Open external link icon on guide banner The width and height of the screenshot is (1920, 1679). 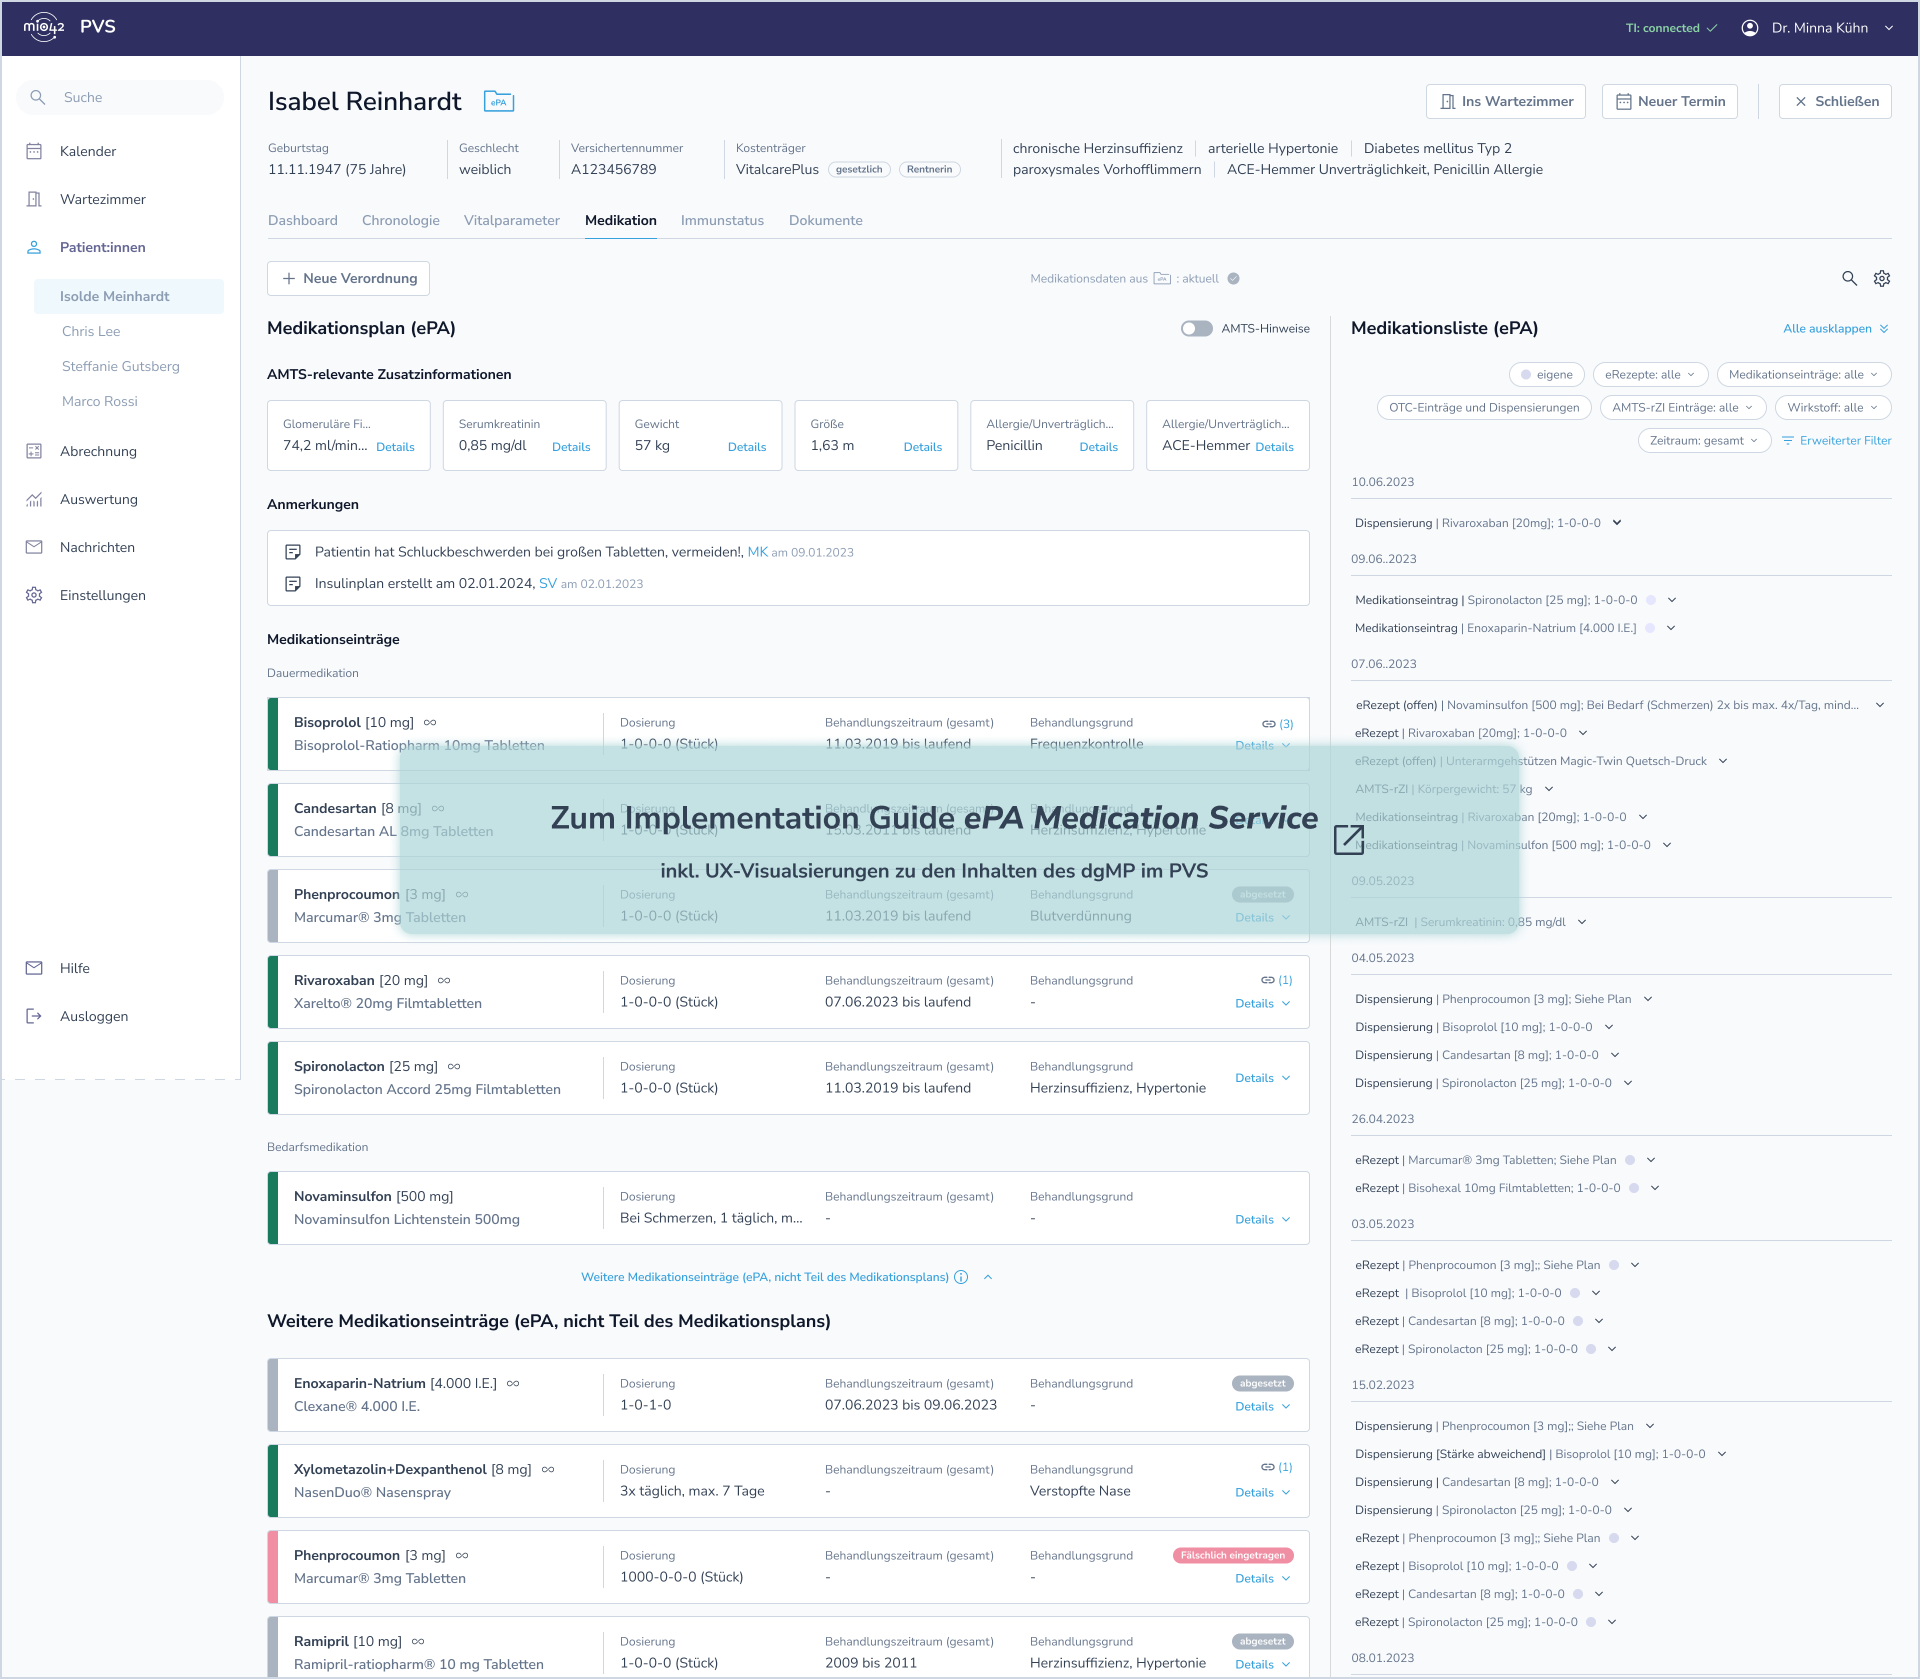pos(1349,840)
